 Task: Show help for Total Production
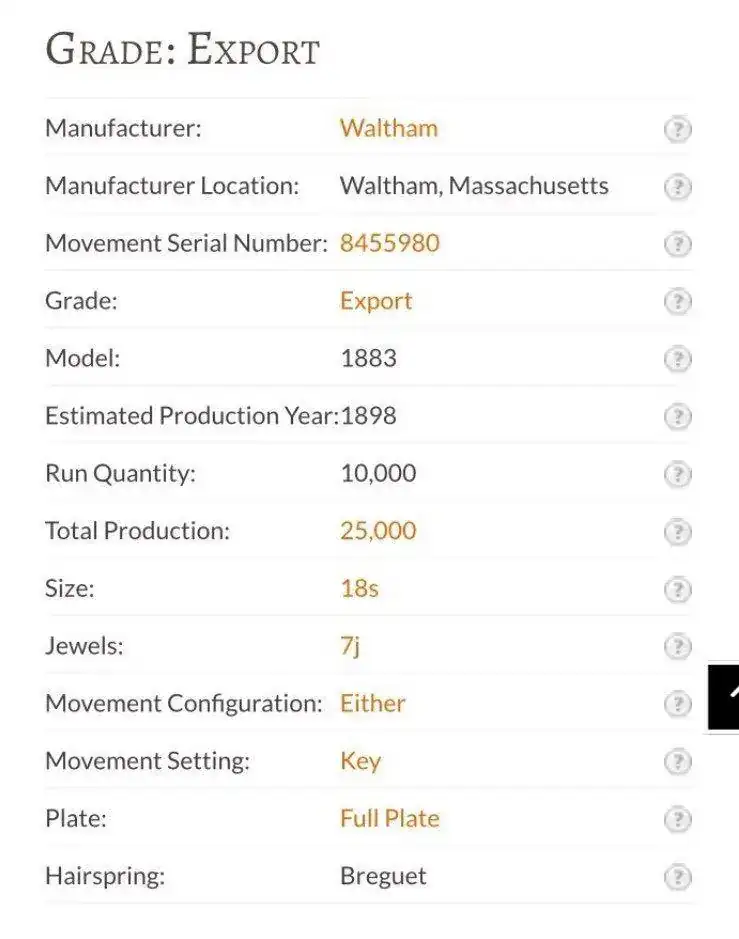678,531
